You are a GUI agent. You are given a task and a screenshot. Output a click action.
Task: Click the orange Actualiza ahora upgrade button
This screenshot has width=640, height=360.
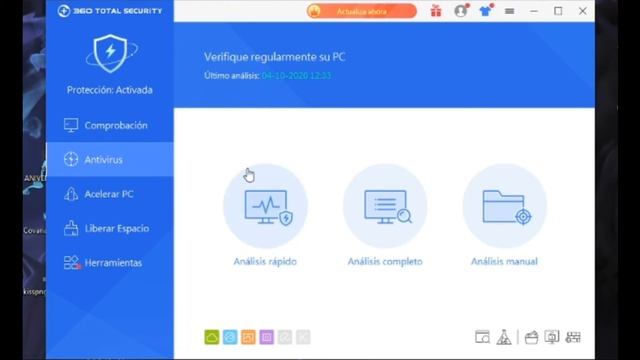tap(362, 11)
